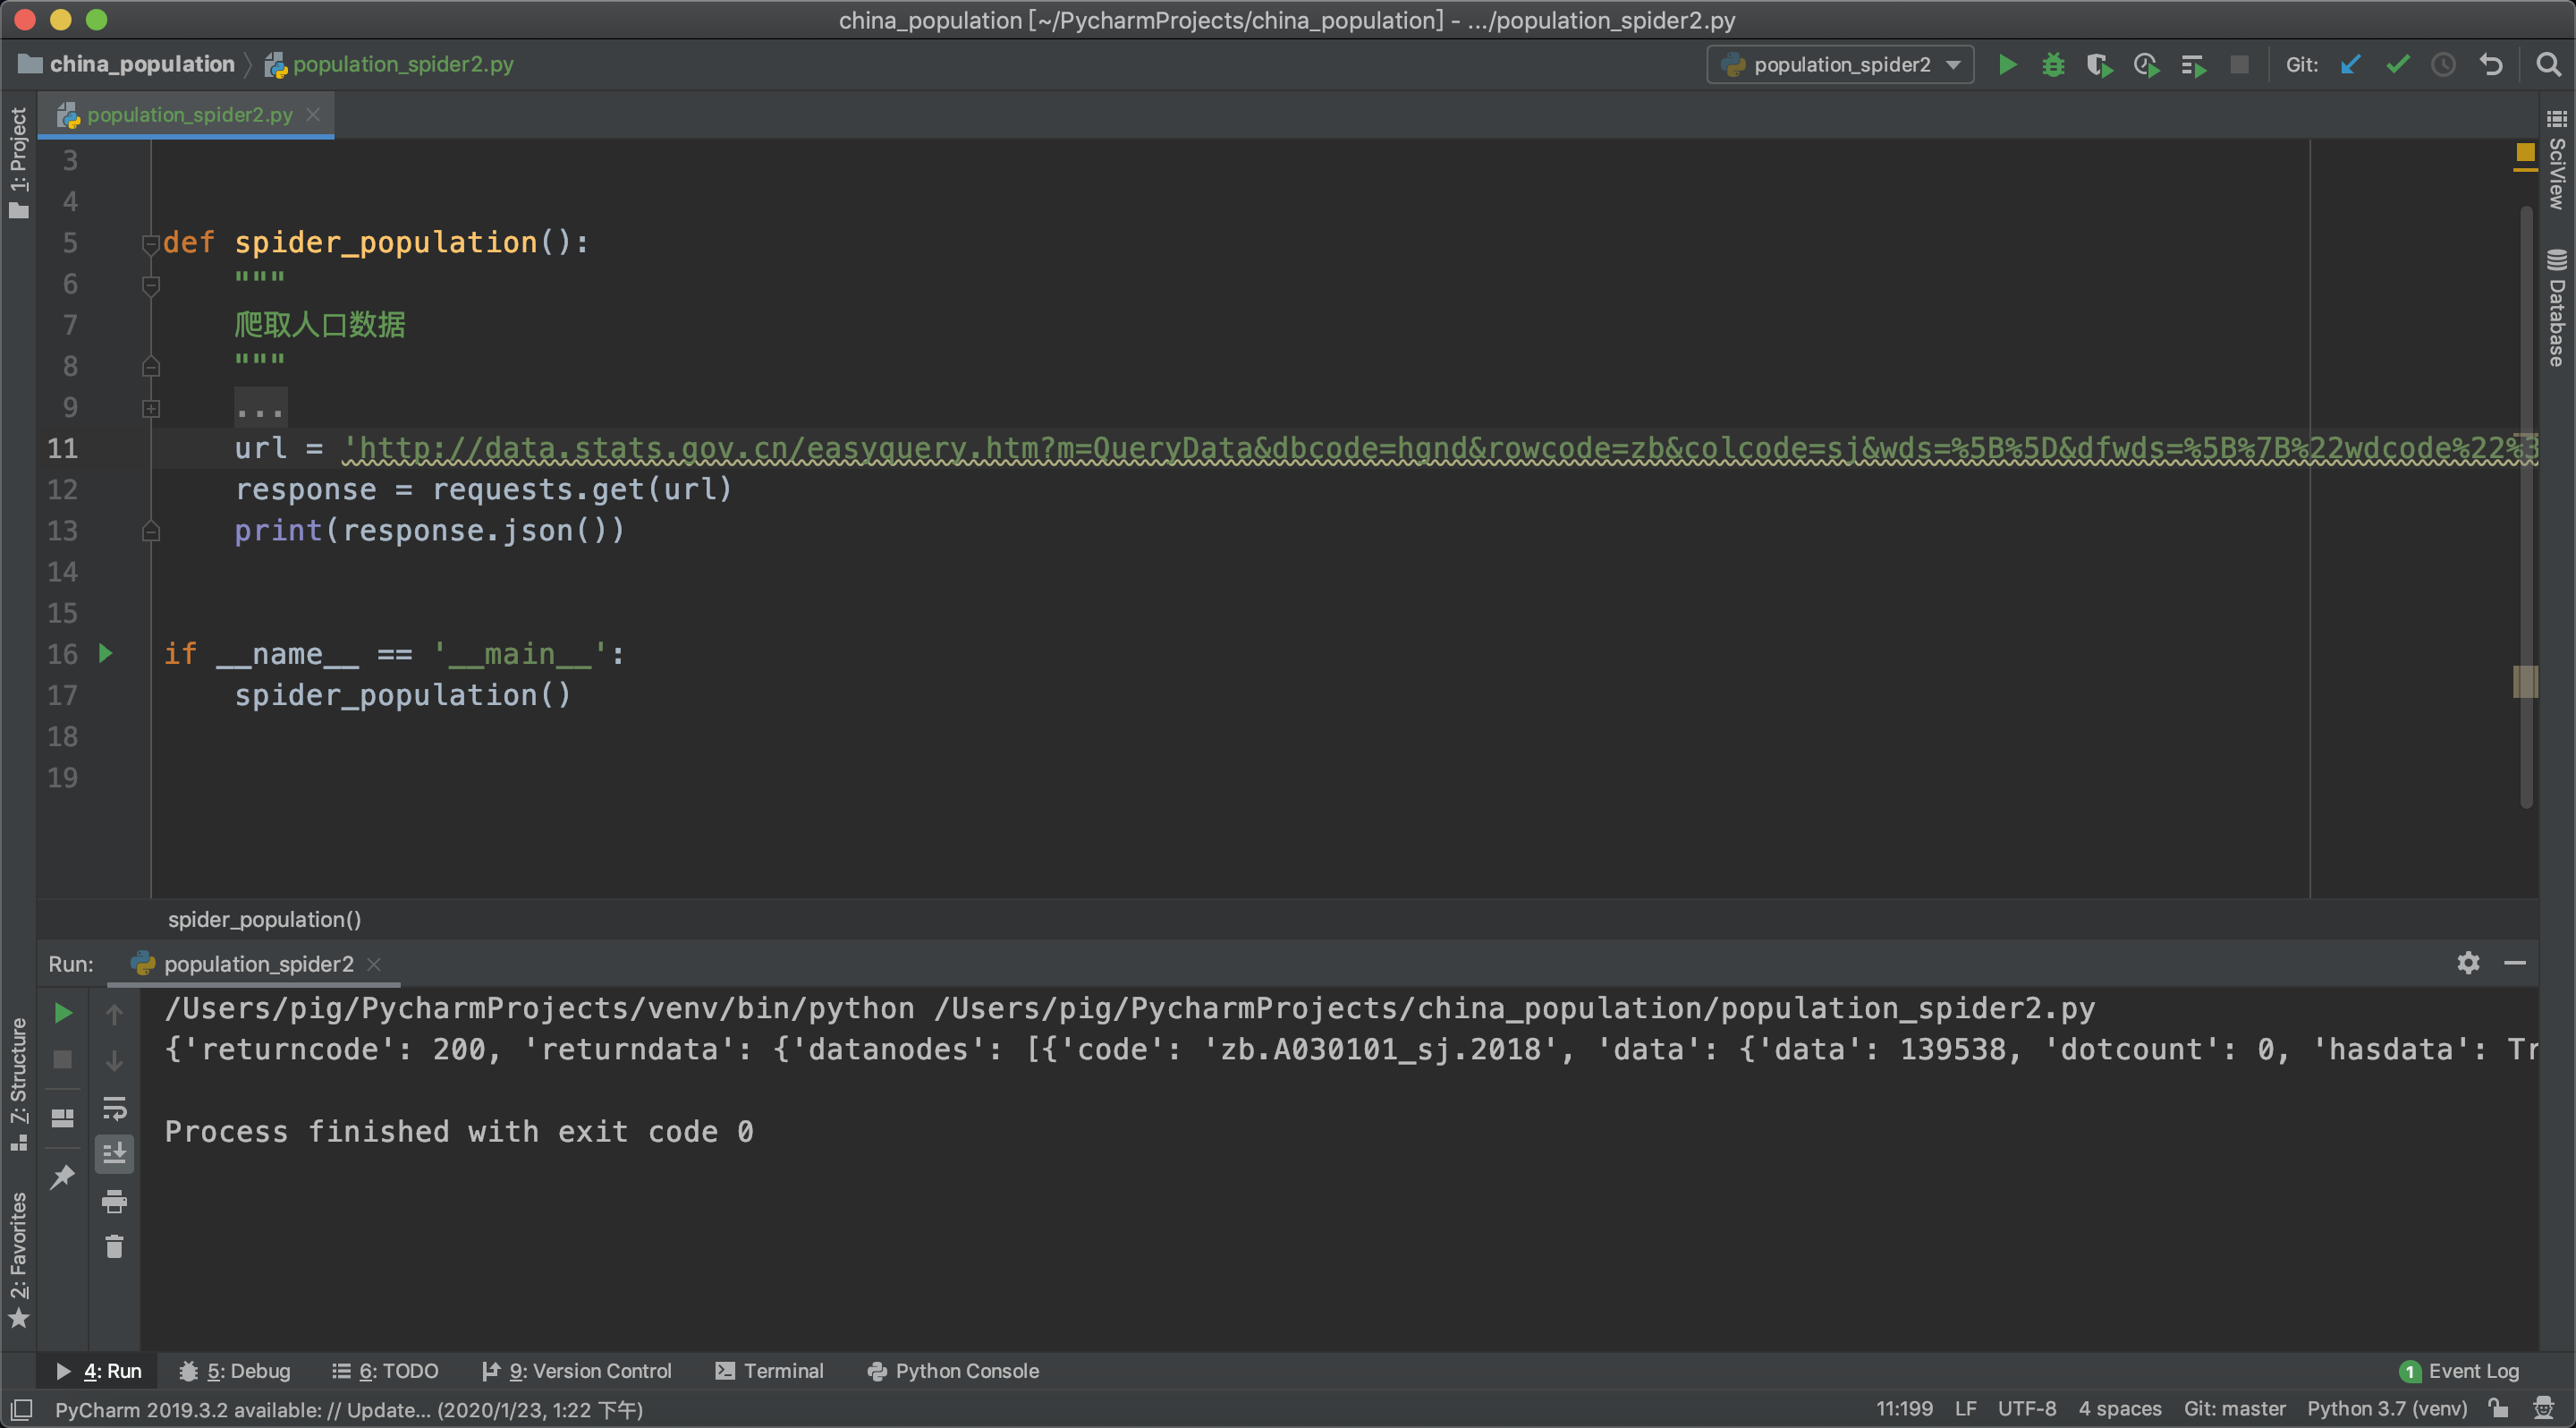Commit changes with the green checkmark
The width and height of the screenshot is (2576, 1428).
pos(2397,65)
